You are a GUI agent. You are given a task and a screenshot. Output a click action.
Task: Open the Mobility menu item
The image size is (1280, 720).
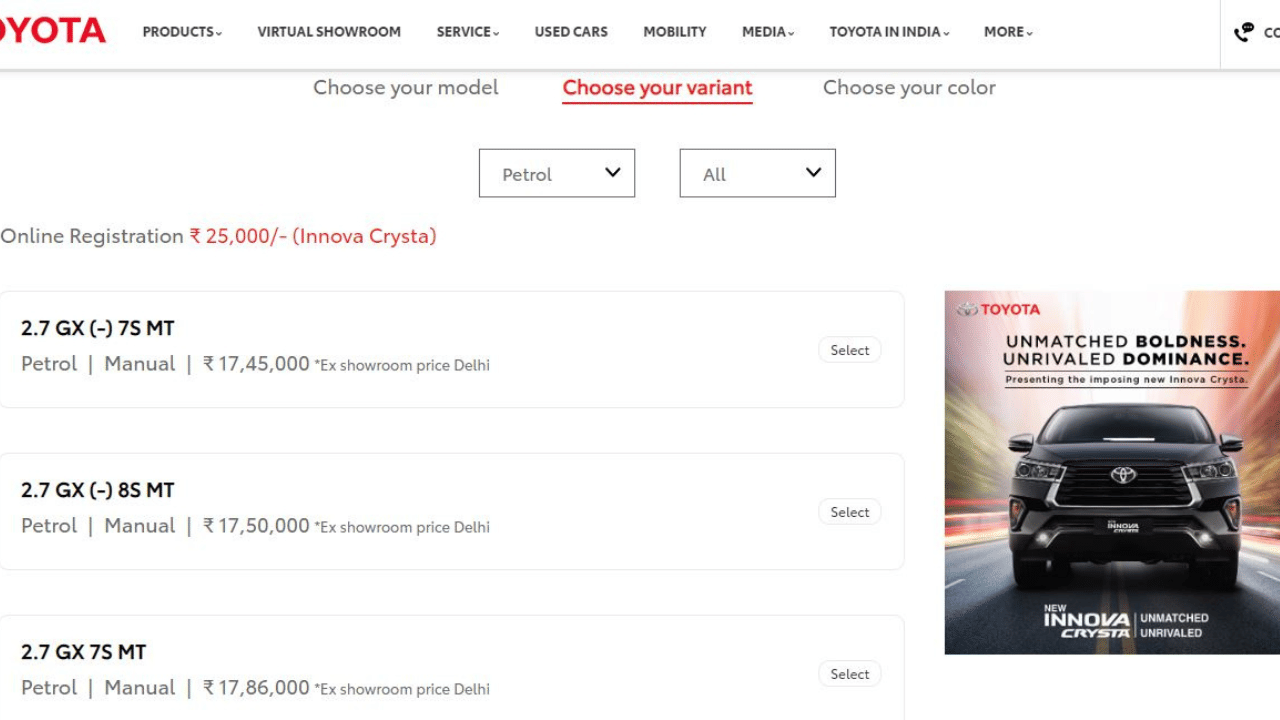pos(675,32)
